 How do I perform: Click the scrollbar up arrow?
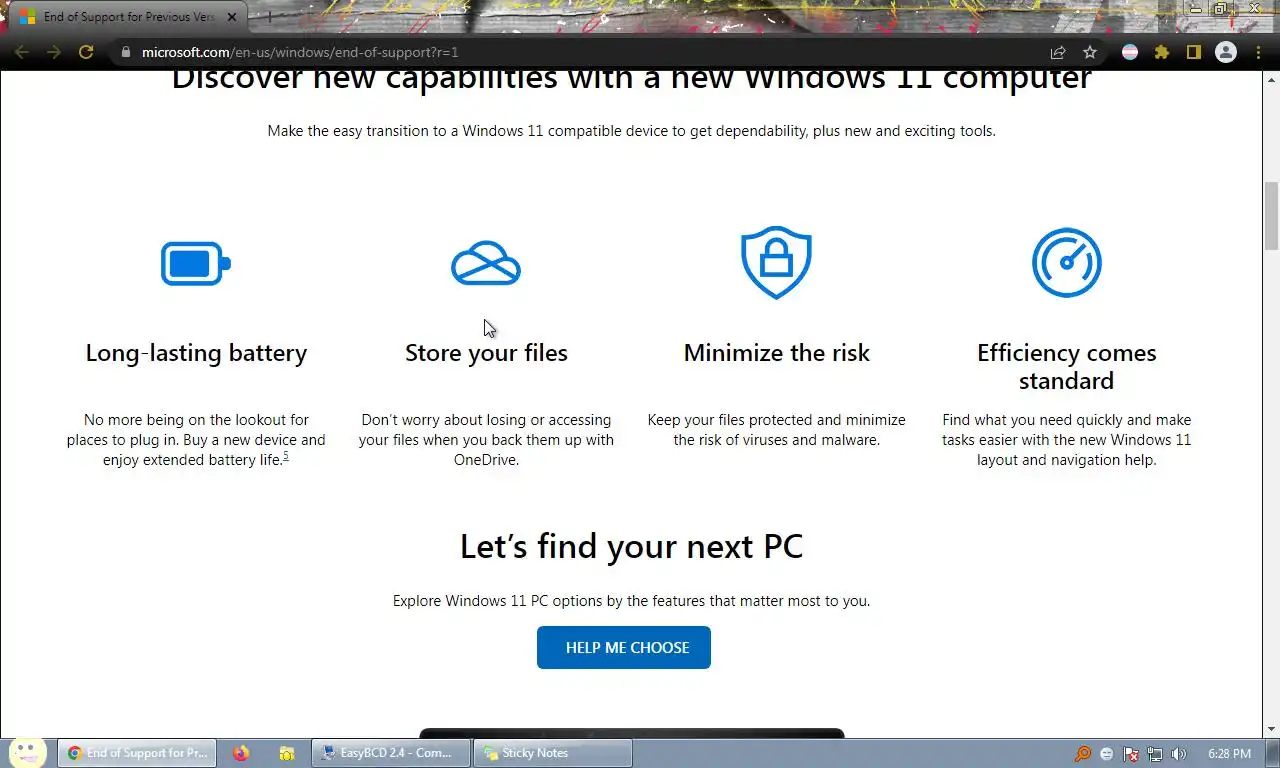[1272, 79]
